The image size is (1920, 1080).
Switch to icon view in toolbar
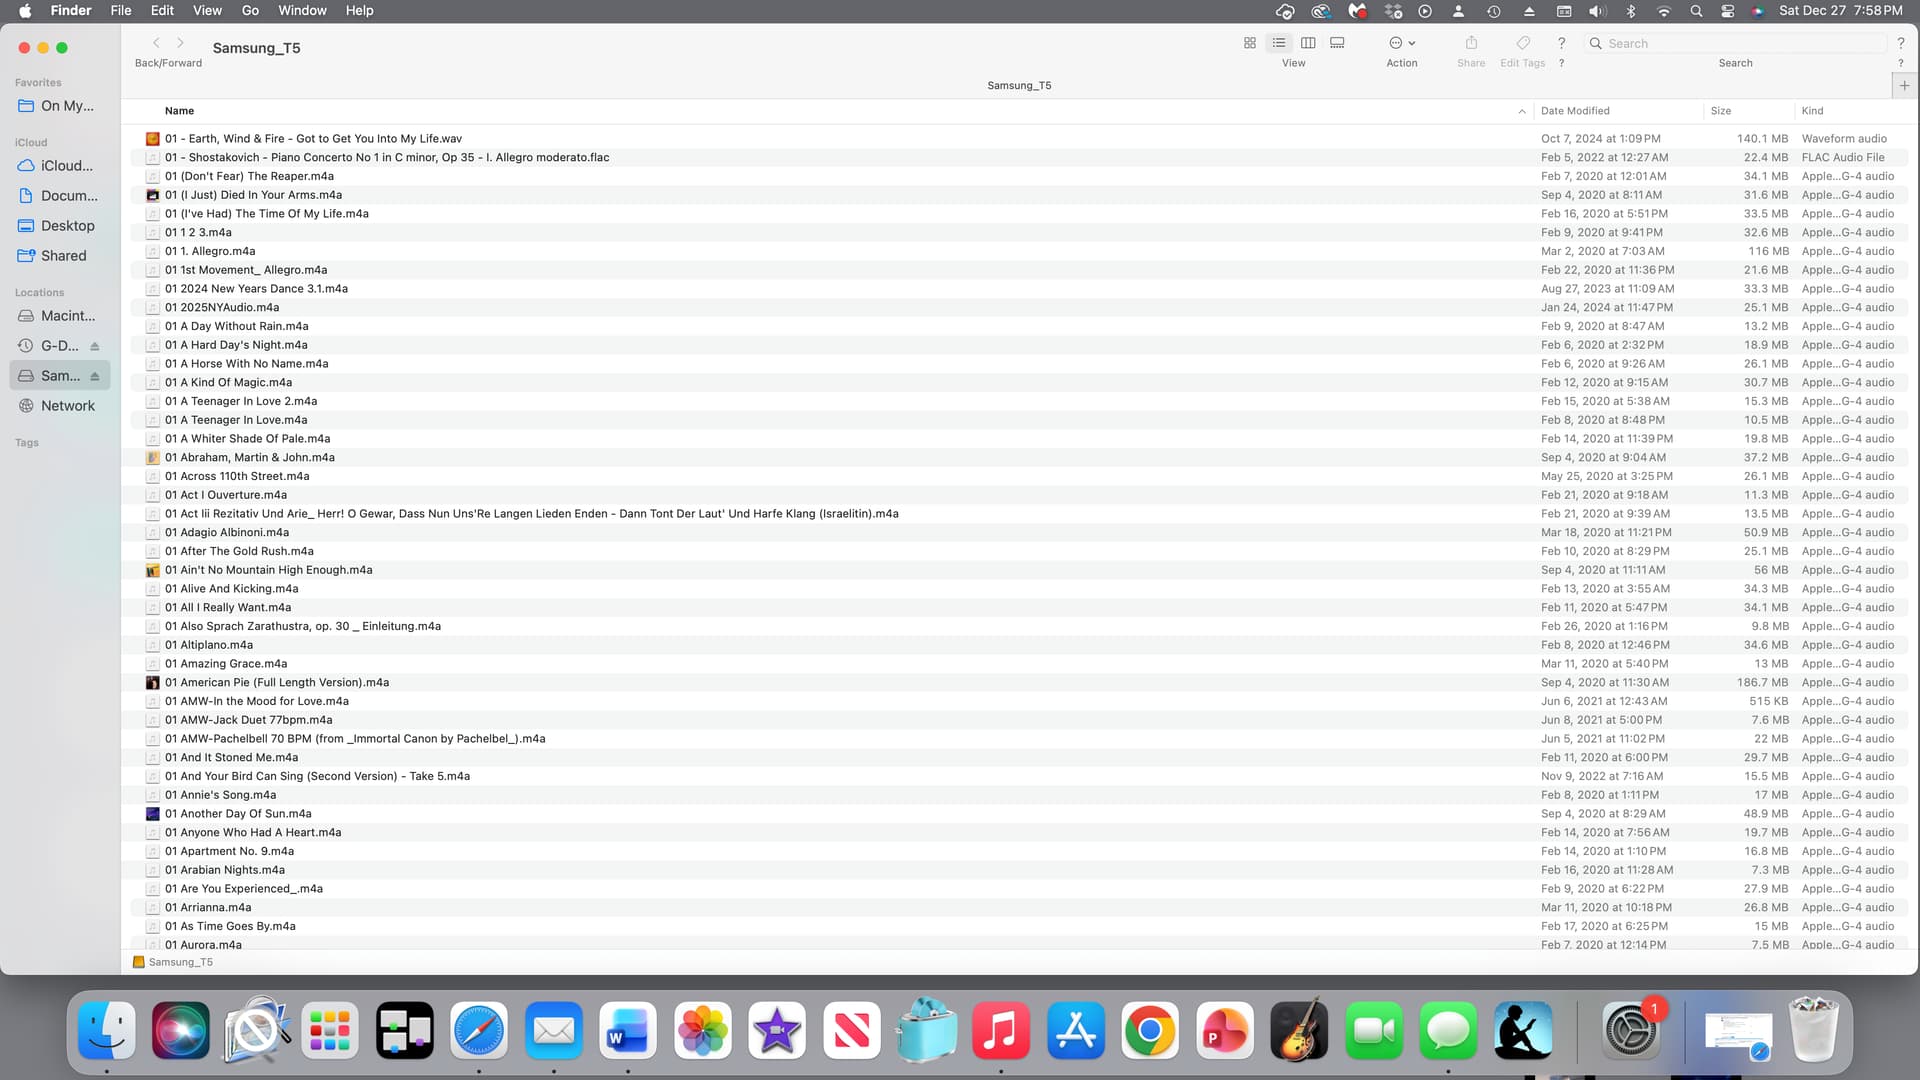1249,43
